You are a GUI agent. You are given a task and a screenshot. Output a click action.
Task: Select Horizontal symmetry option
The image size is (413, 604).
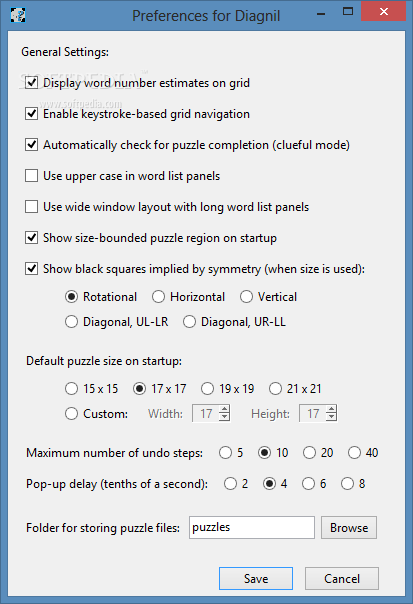158,297
